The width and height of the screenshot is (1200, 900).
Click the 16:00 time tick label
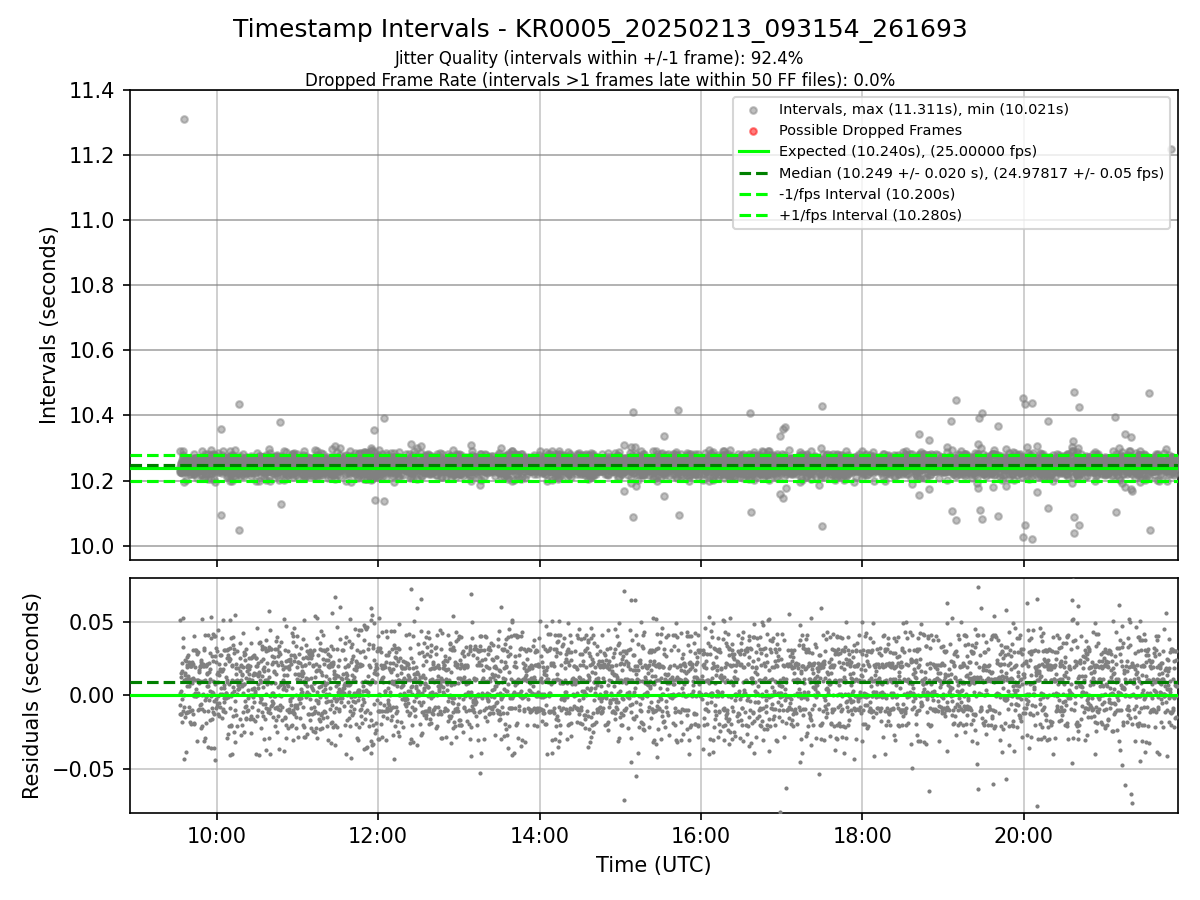701,834
